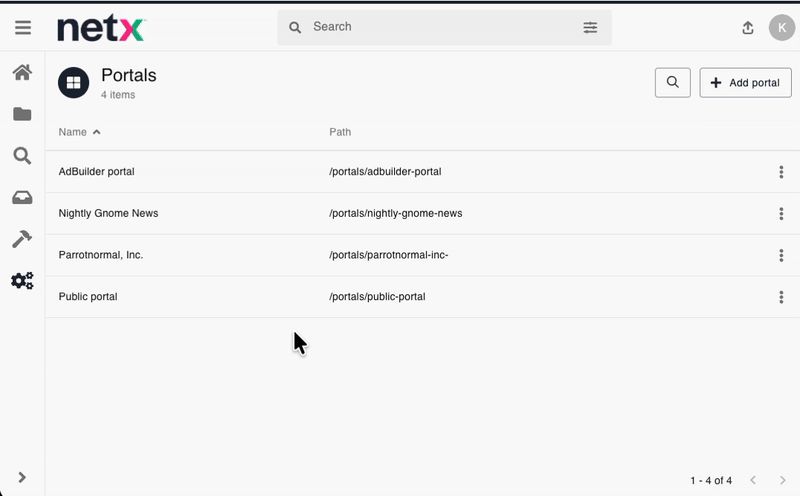Open actions menu for AdBuilder portal
The width and height of the screenshot is (800, 496).
(x=781, y=172)
